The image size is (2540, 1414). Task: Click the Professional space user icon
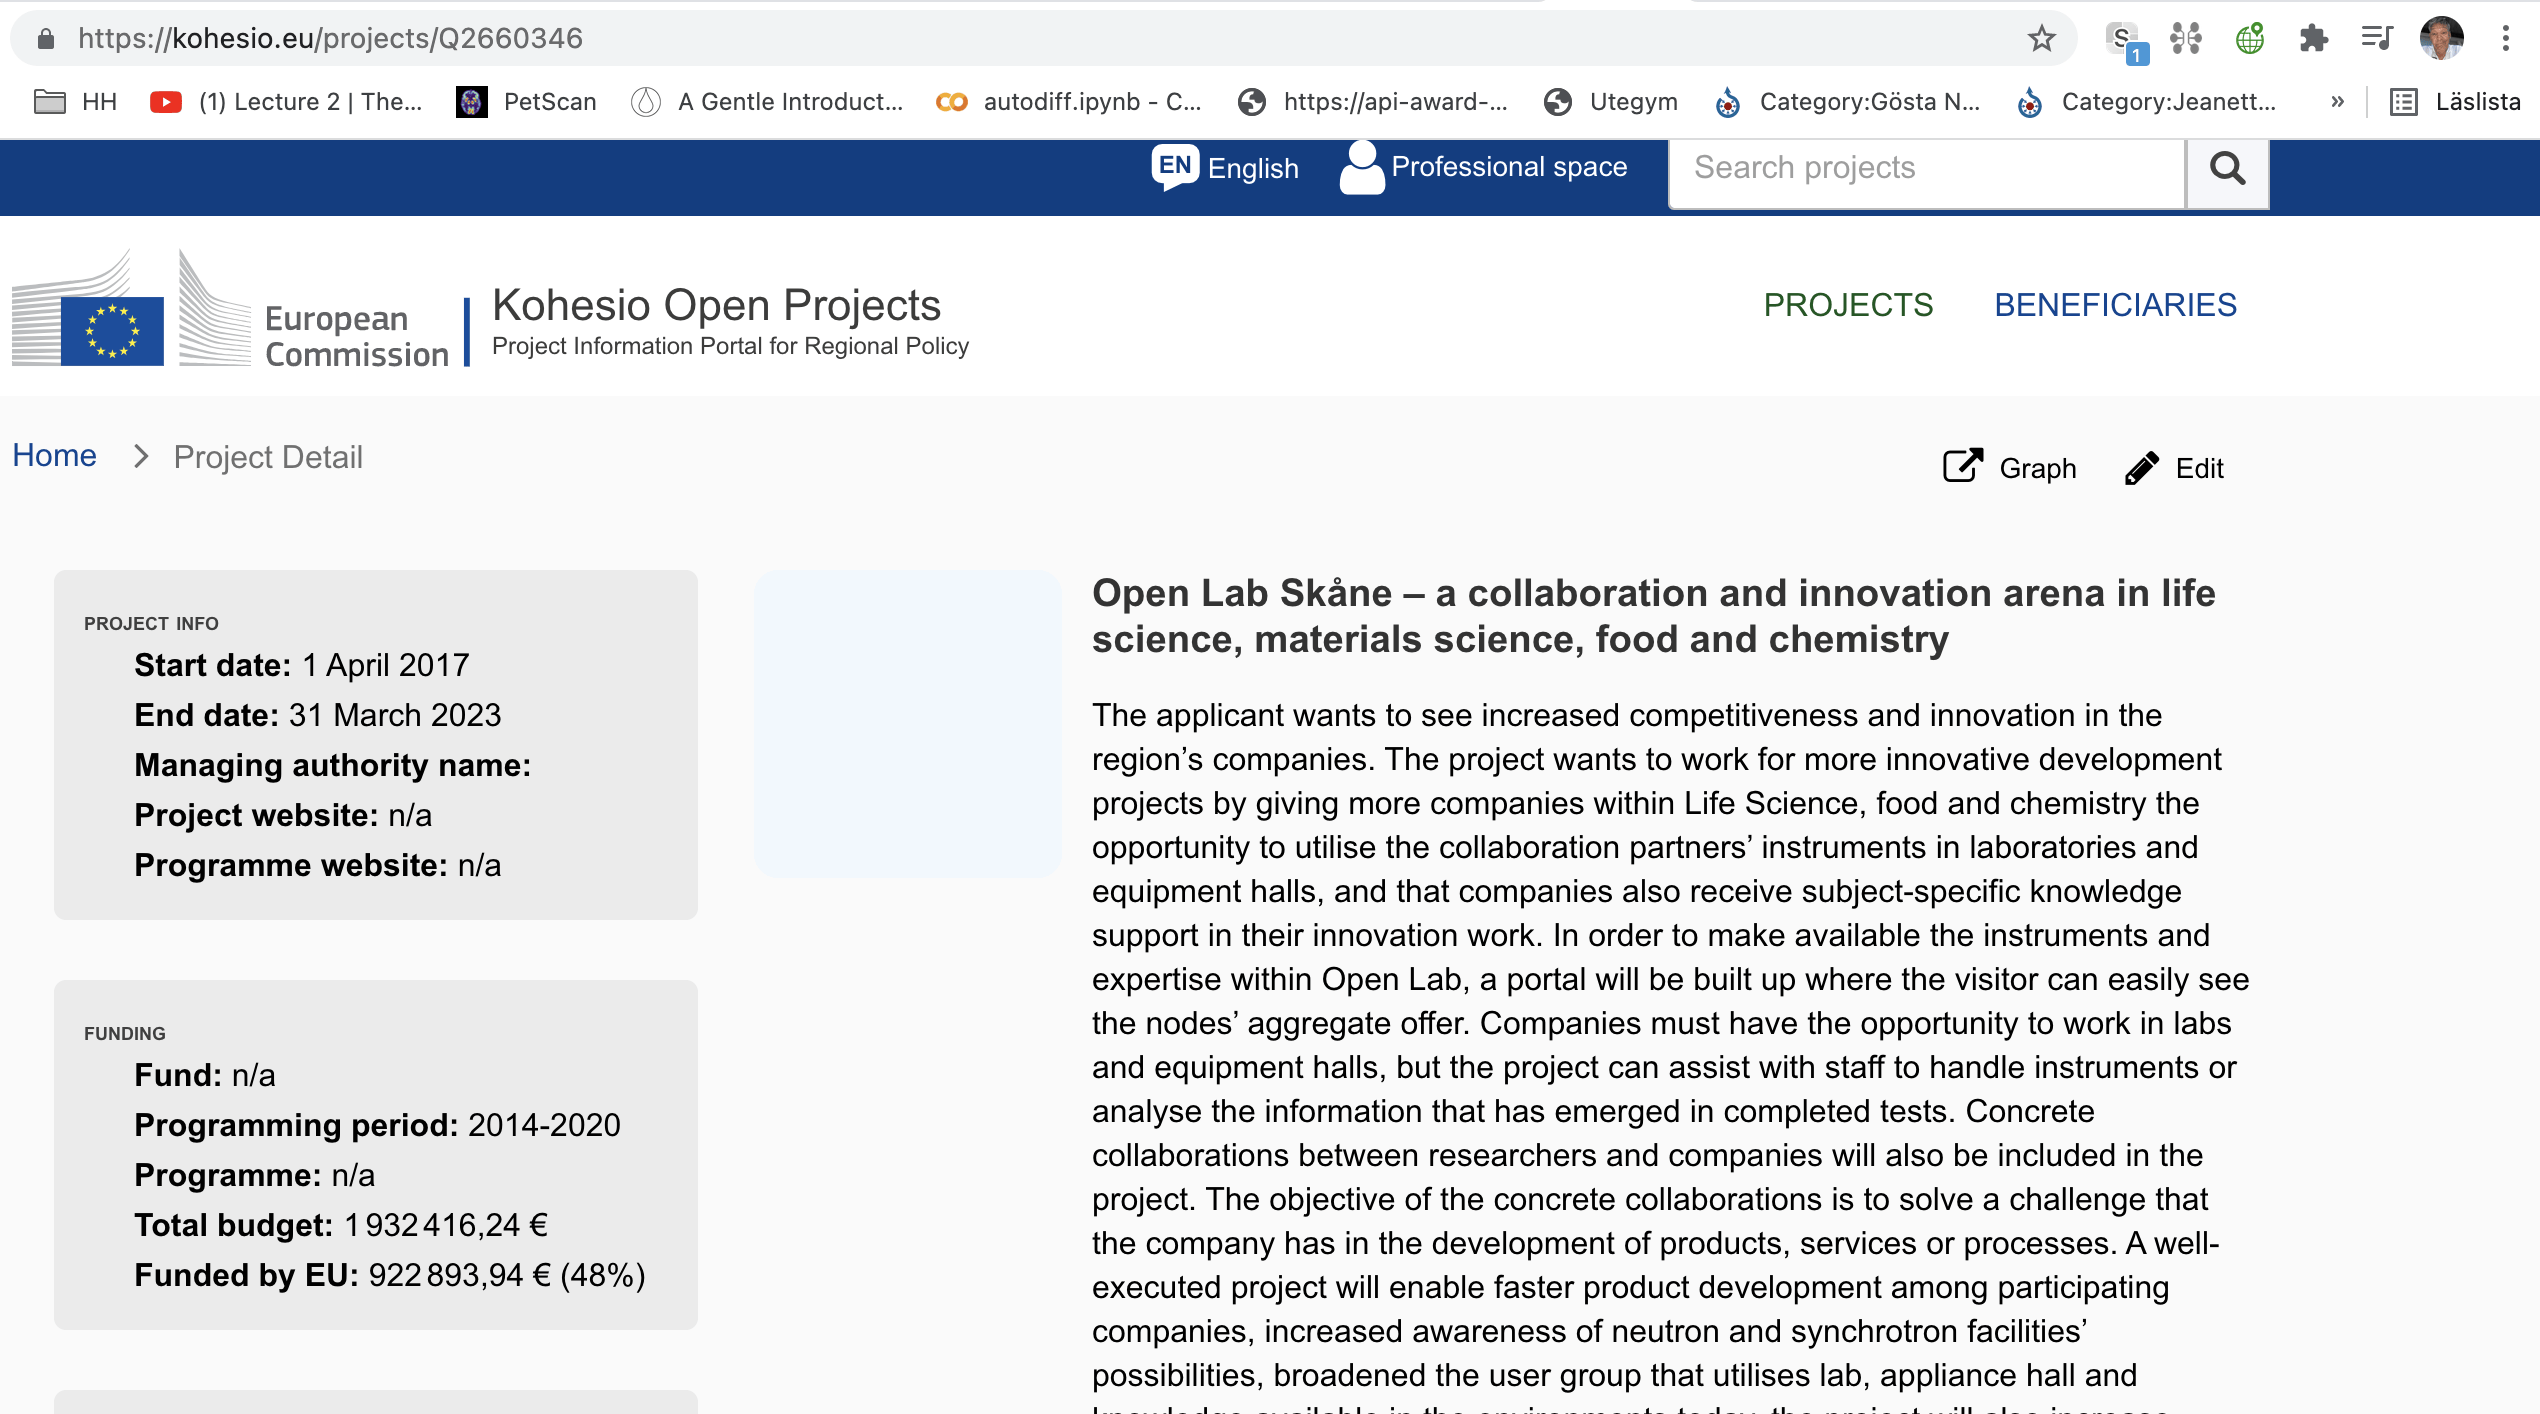[x=1361, y=168]
